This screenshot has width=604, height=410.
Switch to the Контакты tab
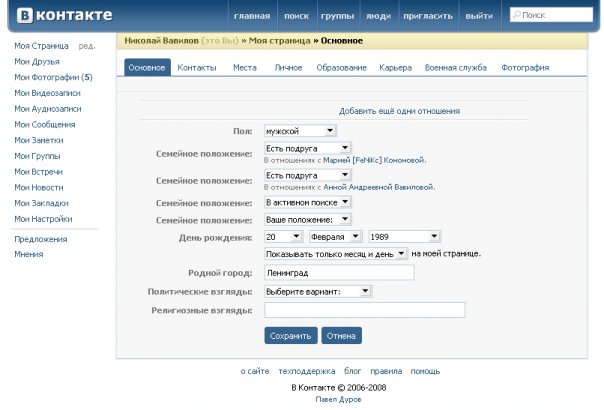point(197,68)
